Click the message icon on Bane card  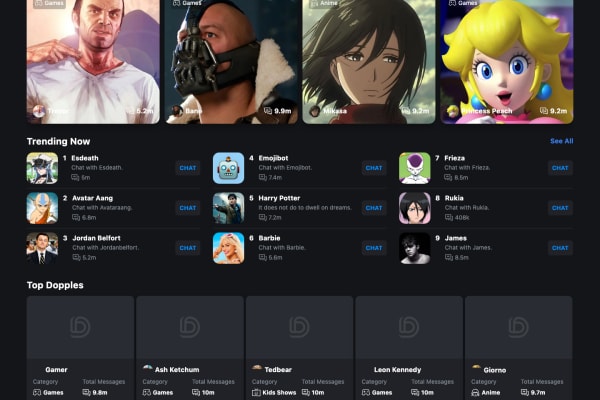268,111
